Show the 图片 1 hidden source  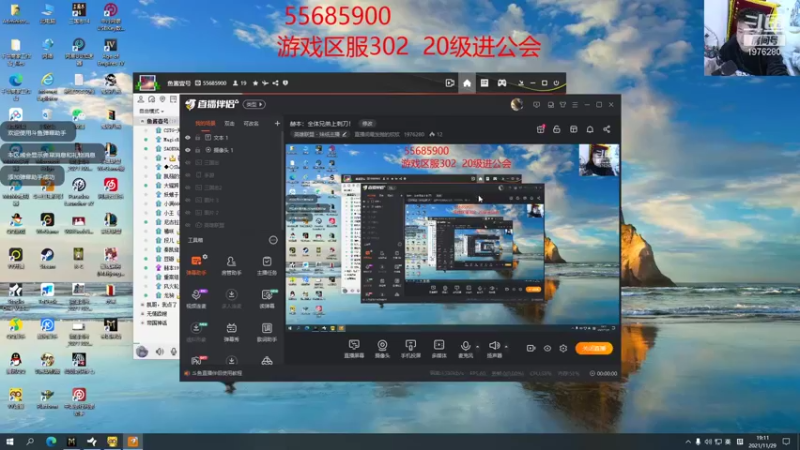pyautogui.click(x=188, y=200)
